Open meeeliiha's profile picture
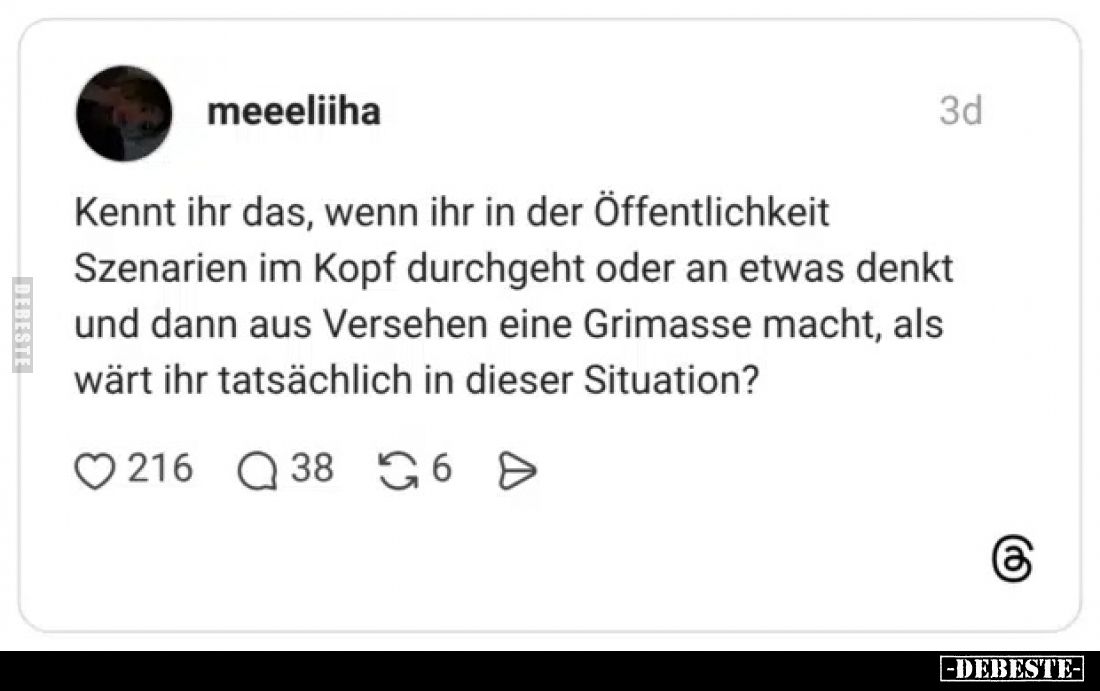Screen dimensions: 1100x691 coord(122,112)
